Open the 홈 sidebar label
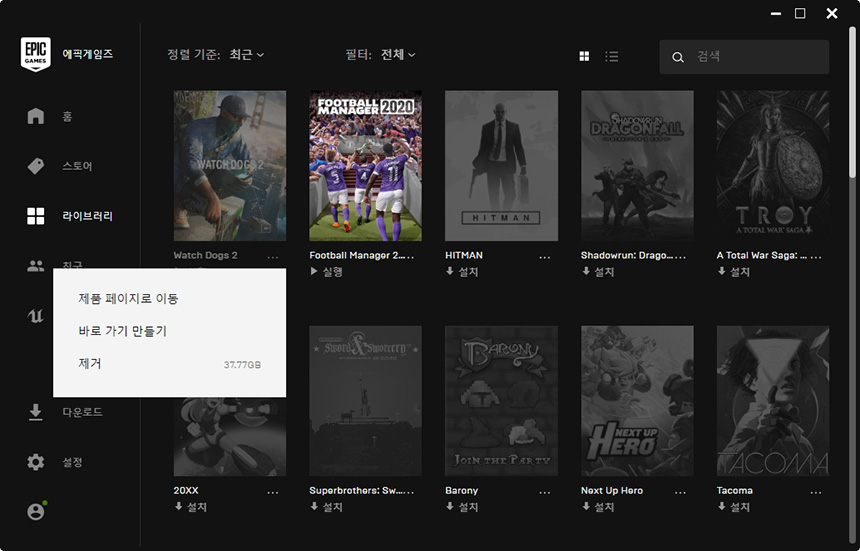Screen dimensions: 860x551 (x=67, y=116)
